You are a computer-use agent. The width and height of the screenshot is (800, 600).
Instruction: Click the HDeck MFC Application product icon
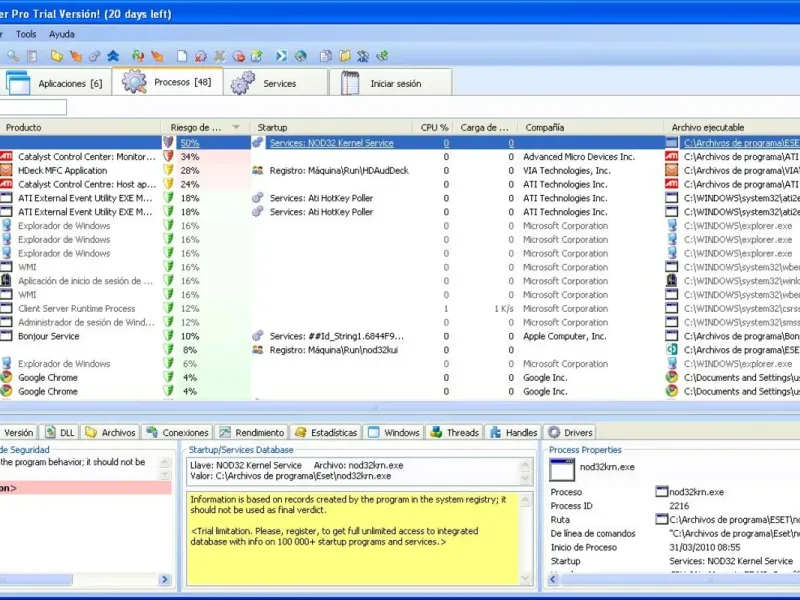6,170
